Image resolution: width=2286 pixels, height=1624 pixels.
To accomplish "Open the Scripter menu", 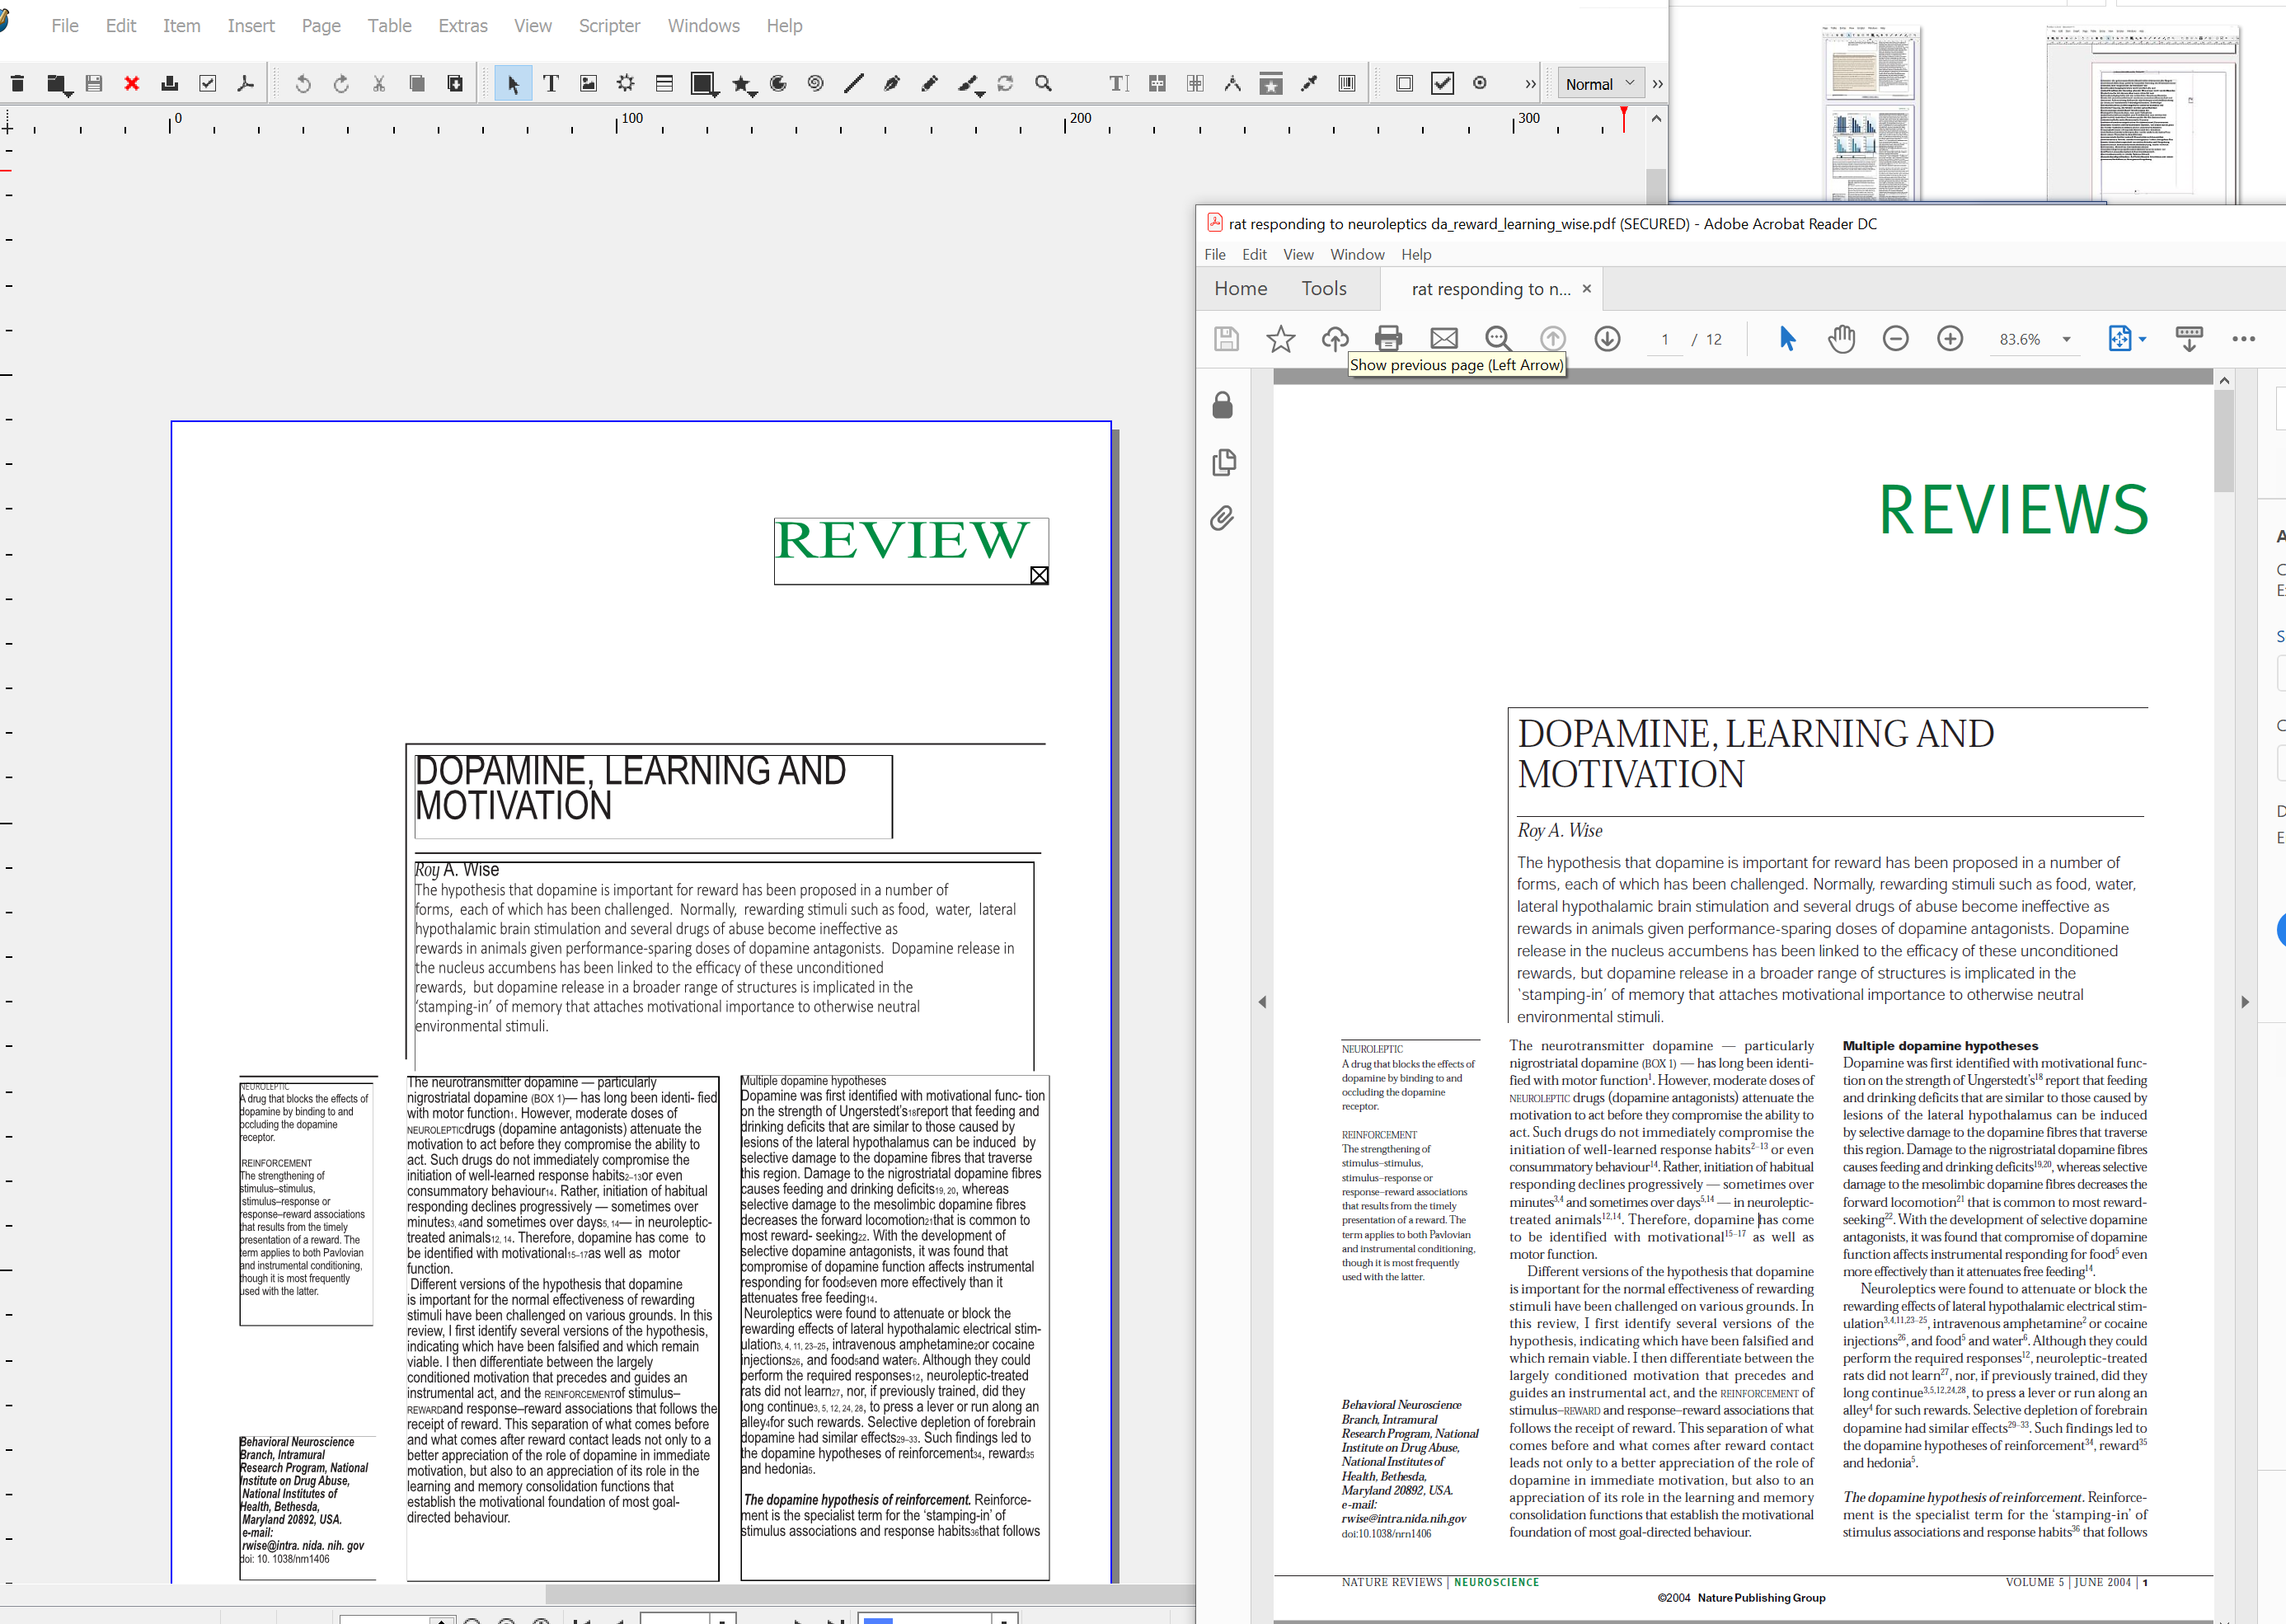I will [x=609, y=26].
